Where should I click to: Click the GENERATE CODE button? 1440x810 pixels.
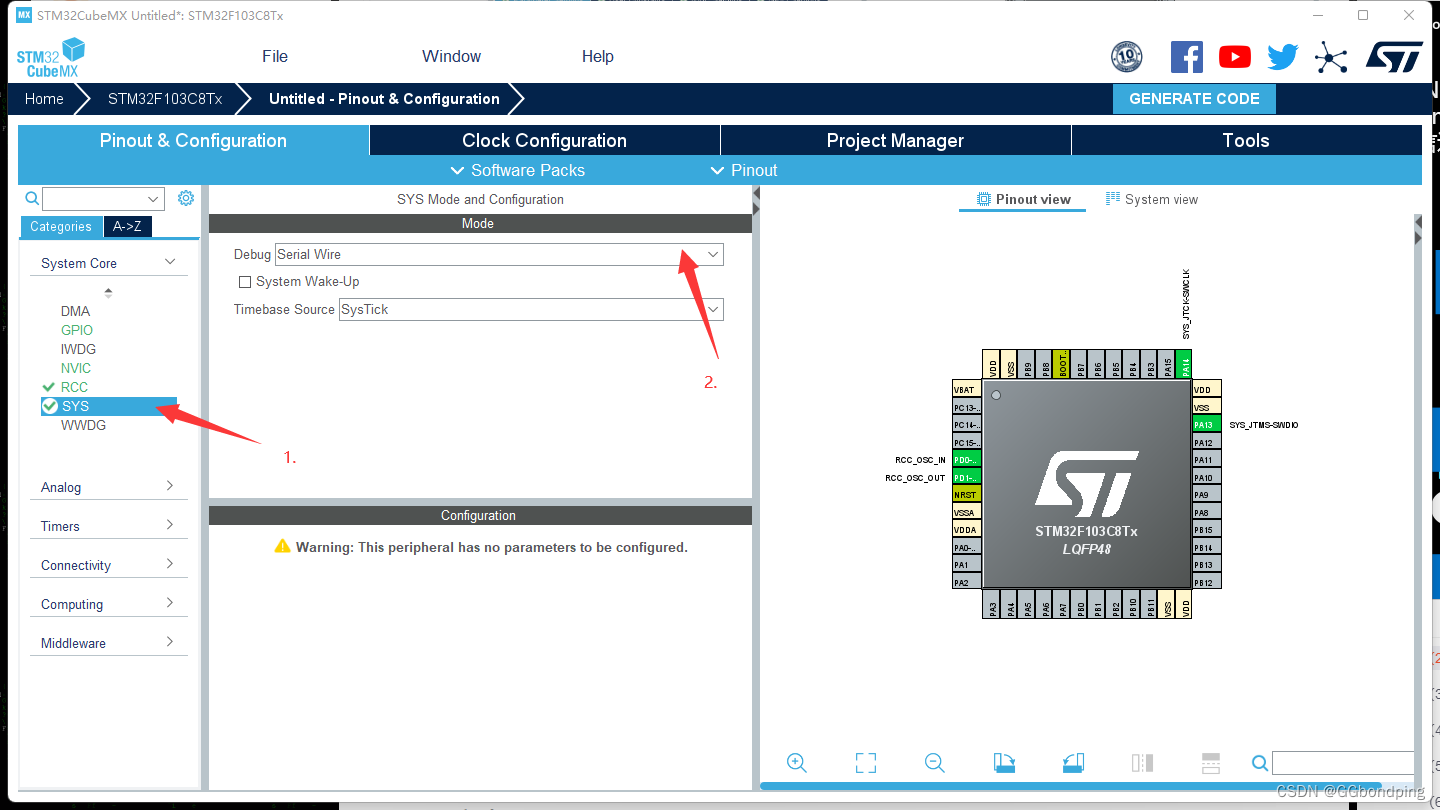coord(1194,99)
